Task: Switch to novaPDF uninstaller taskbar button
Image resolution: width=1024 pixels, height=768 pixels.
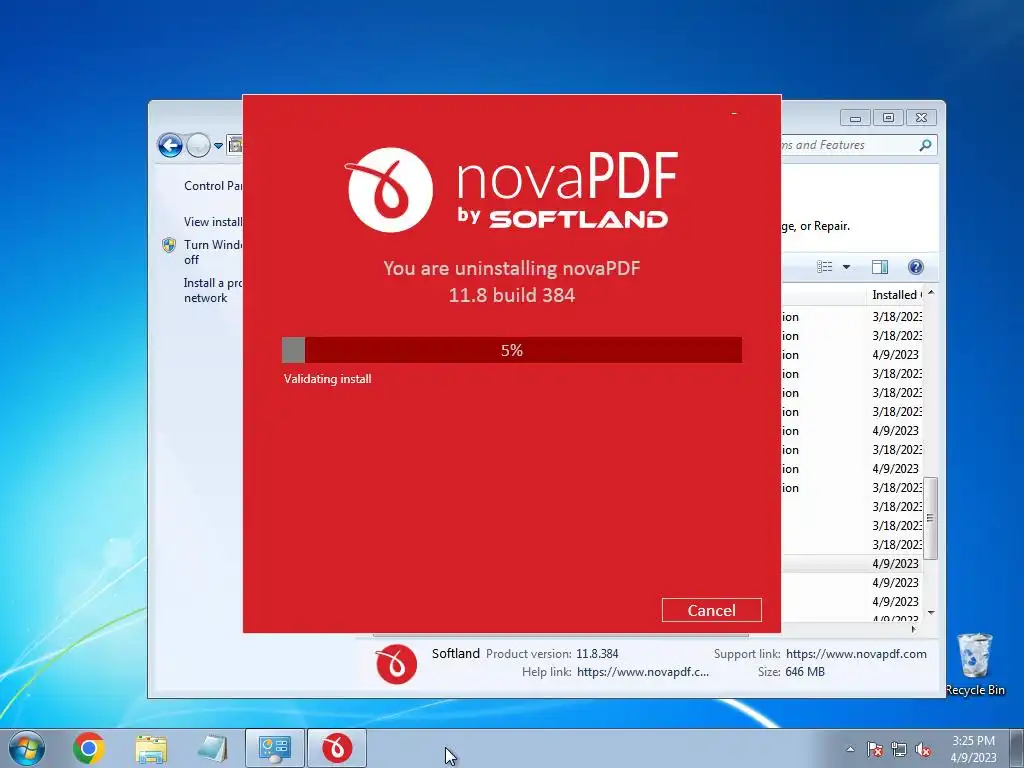Action: pos(337,748)
